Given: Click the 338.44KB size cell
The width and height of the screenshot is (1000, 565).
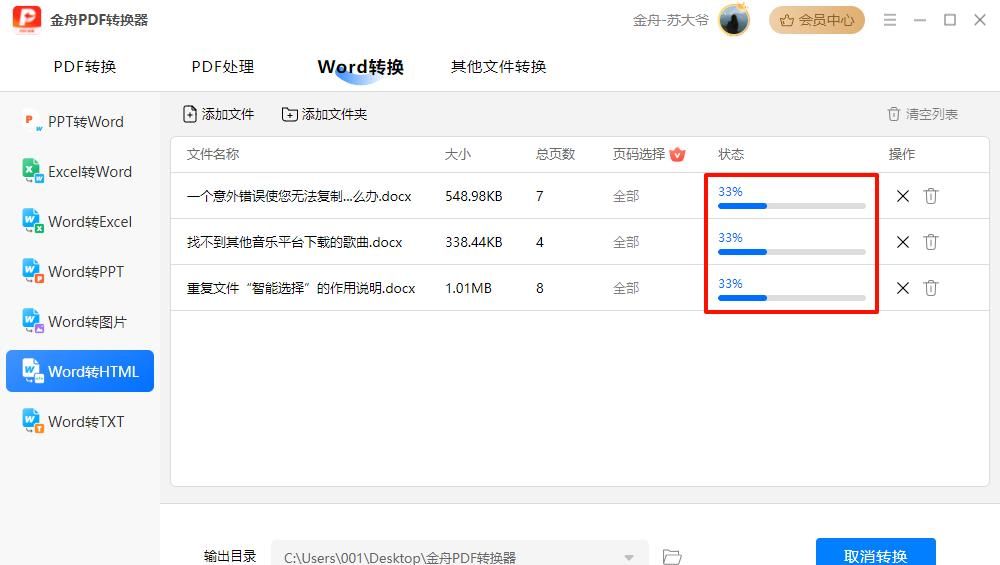Looking at the screenshot, I should point(474,242).
